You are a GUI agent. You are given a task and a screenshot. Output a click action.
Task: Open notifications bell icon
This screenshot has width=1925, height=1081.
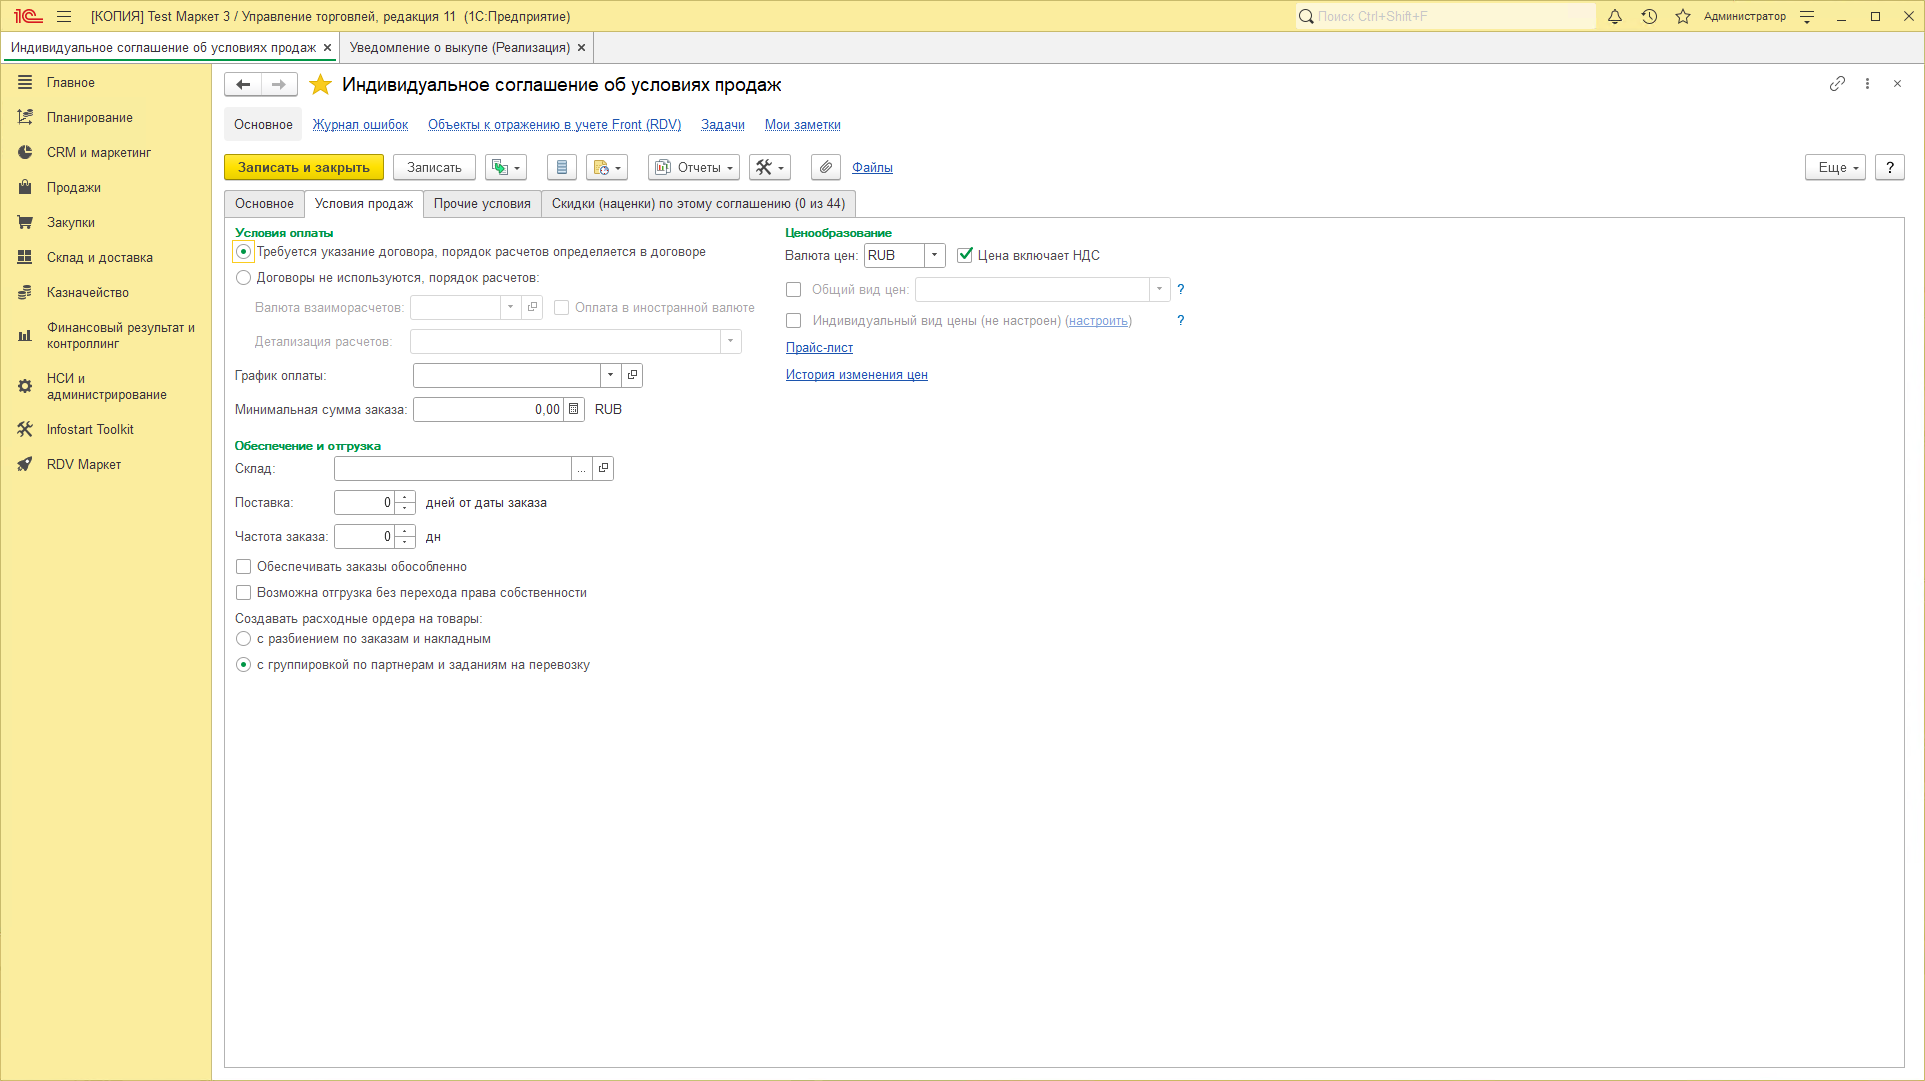(1614, 16)
